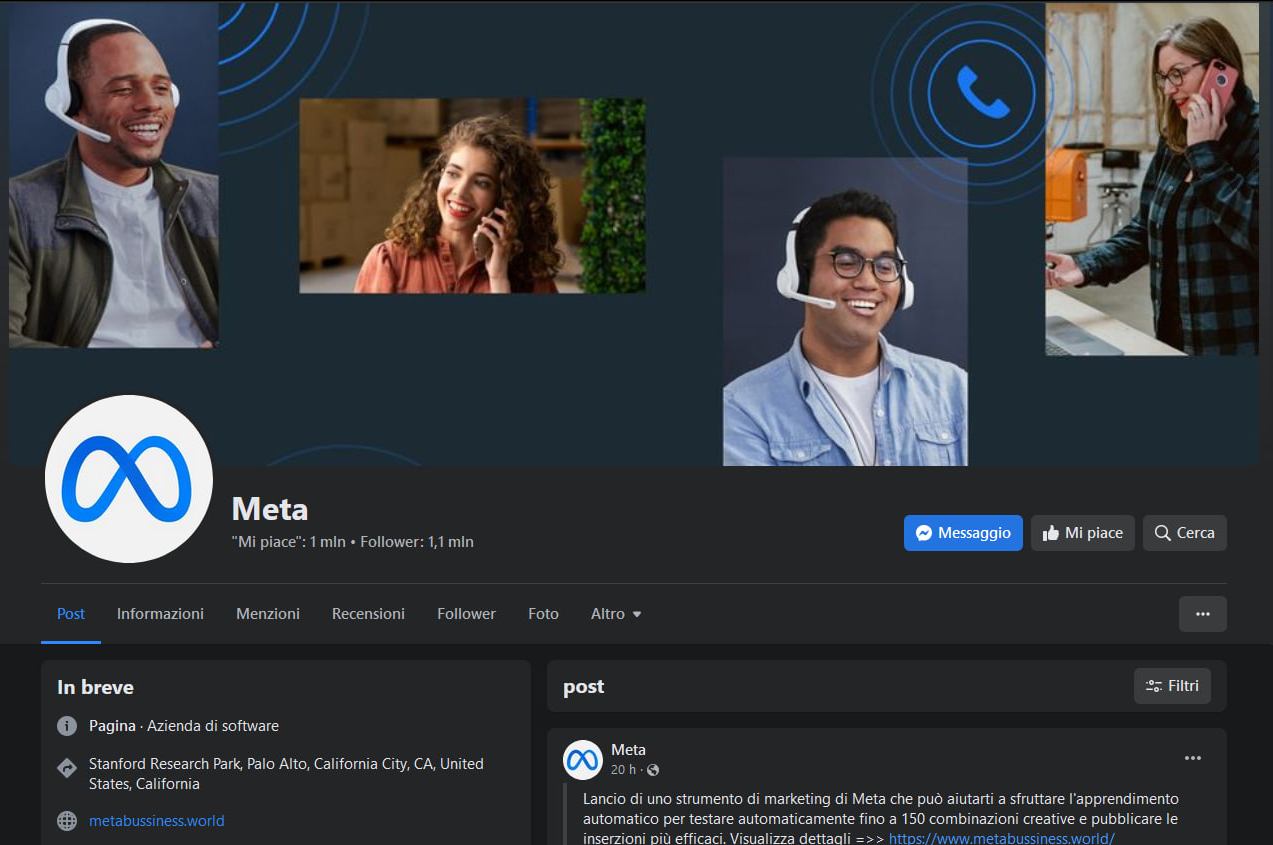Click the globe icon beside metabussiness.world
1273x845 pixels.
(67, 821)
